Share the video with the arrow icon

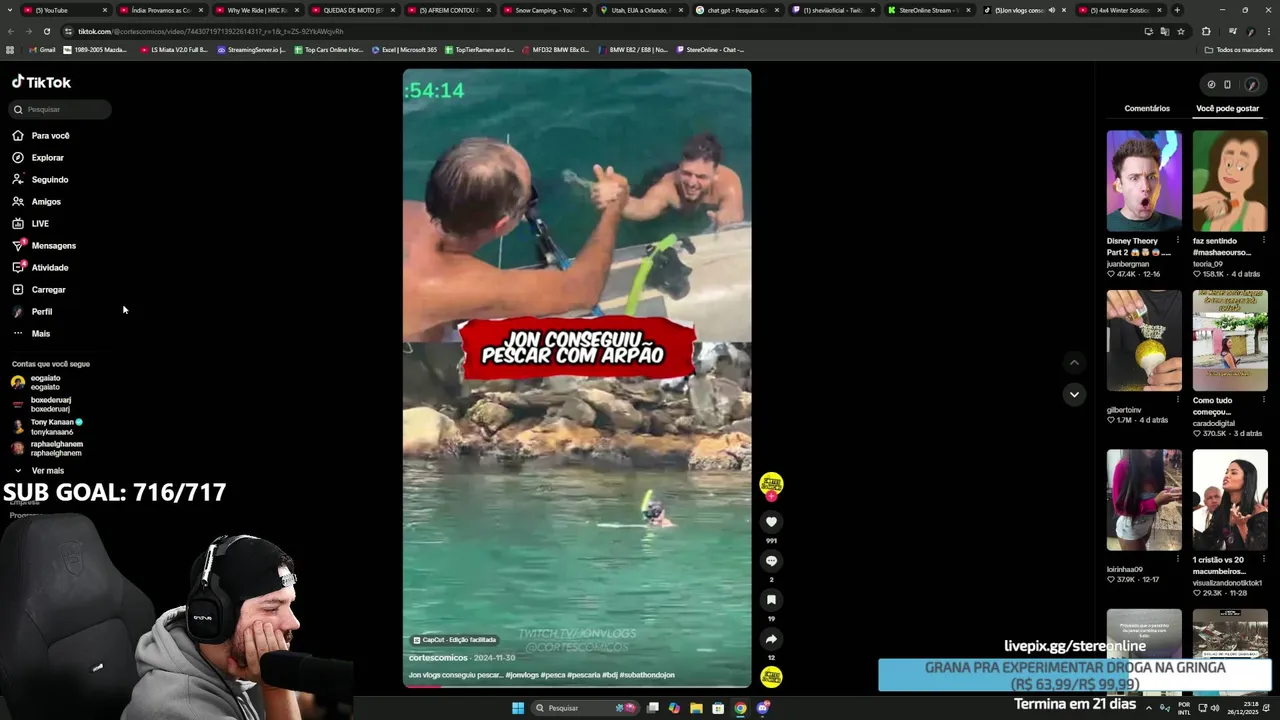pyautogui.click(x=771, y=638)
